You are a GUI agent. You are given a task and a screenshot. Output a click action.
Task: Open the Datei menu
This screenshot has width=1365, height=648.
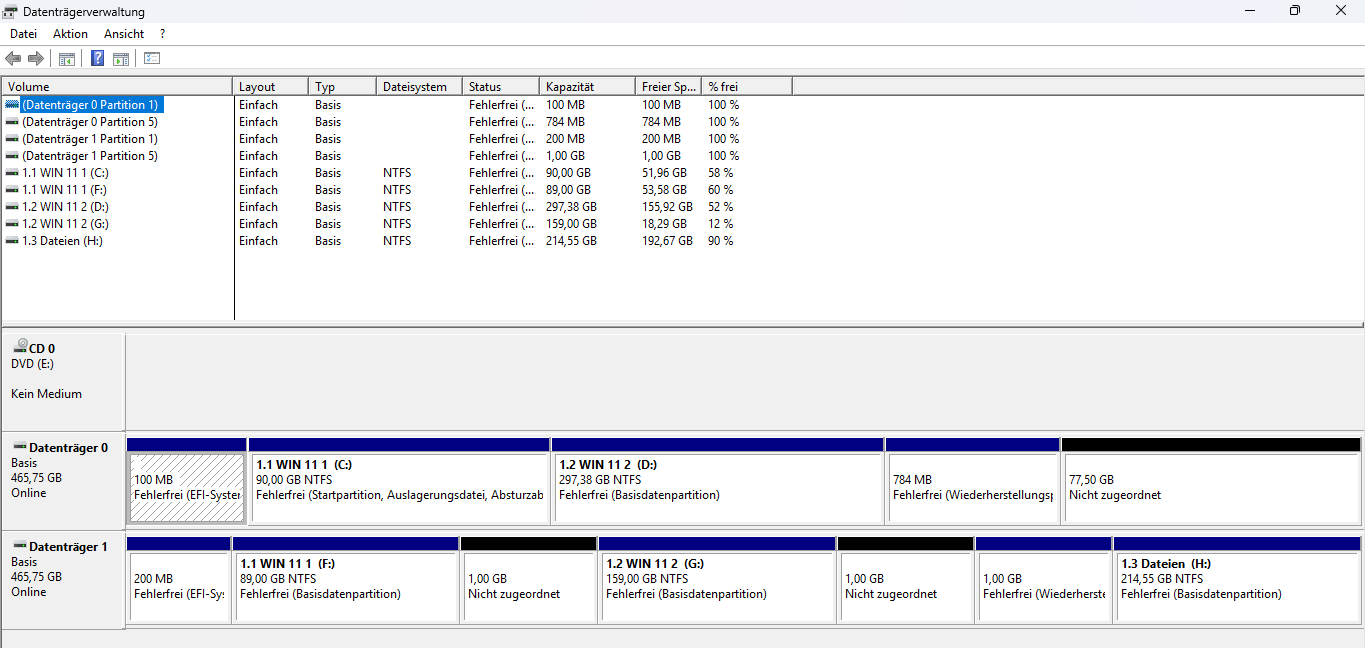pos(23,34)
